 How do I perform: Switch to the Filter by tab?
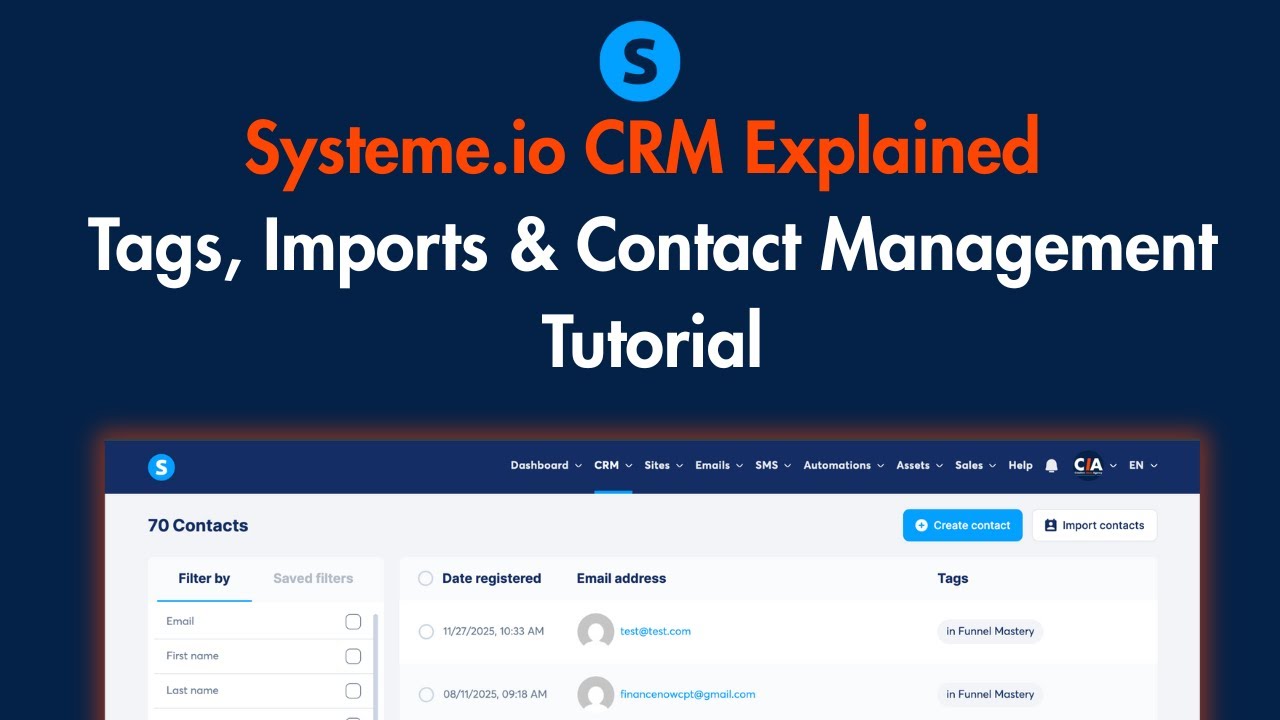coord(204,578)
